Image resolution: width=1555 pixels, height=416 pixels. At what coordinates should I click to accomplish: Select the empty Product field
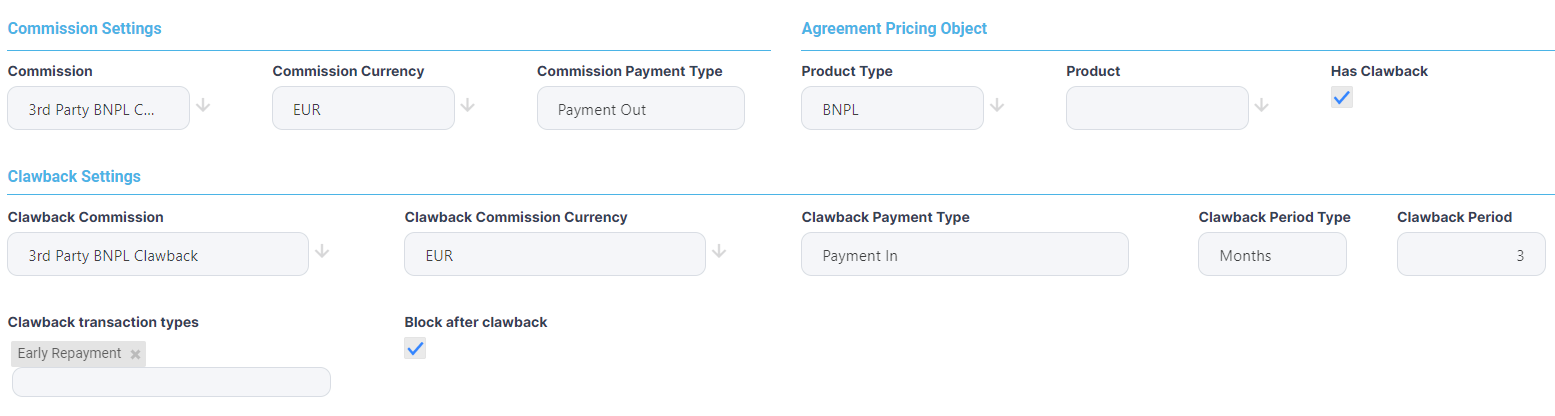pyautogui.click(x=1157, y=109)
